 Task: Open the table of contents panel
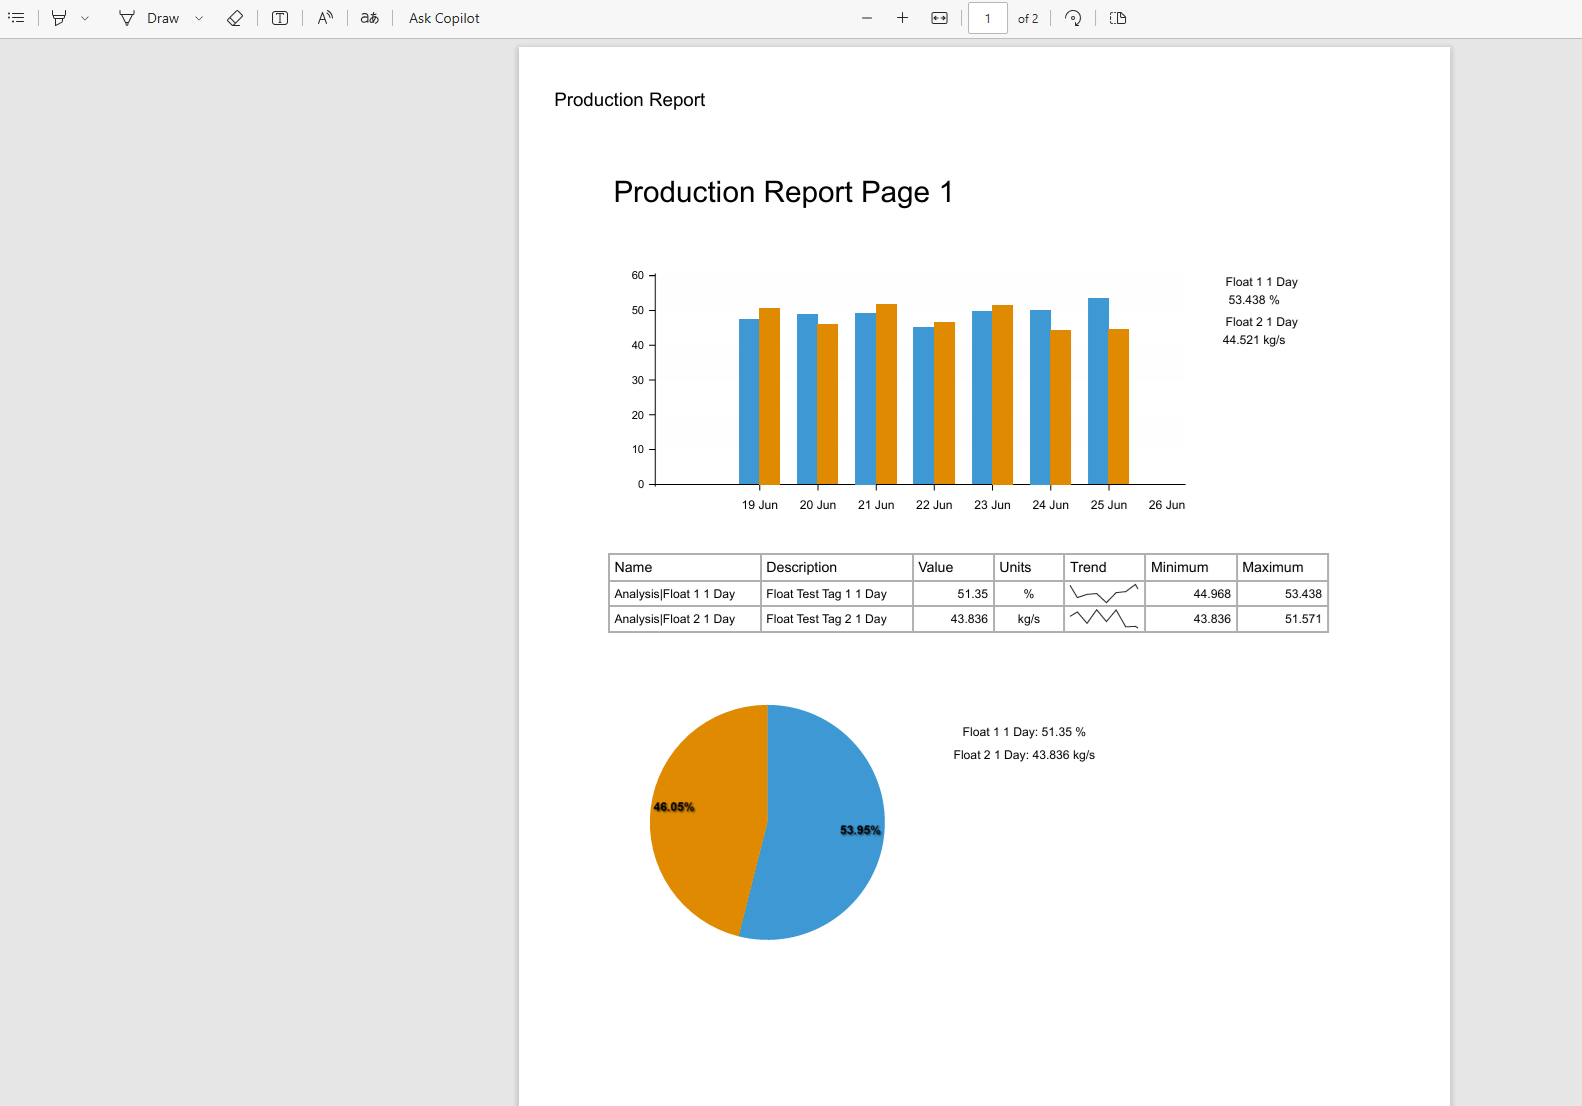coord(16,18)
